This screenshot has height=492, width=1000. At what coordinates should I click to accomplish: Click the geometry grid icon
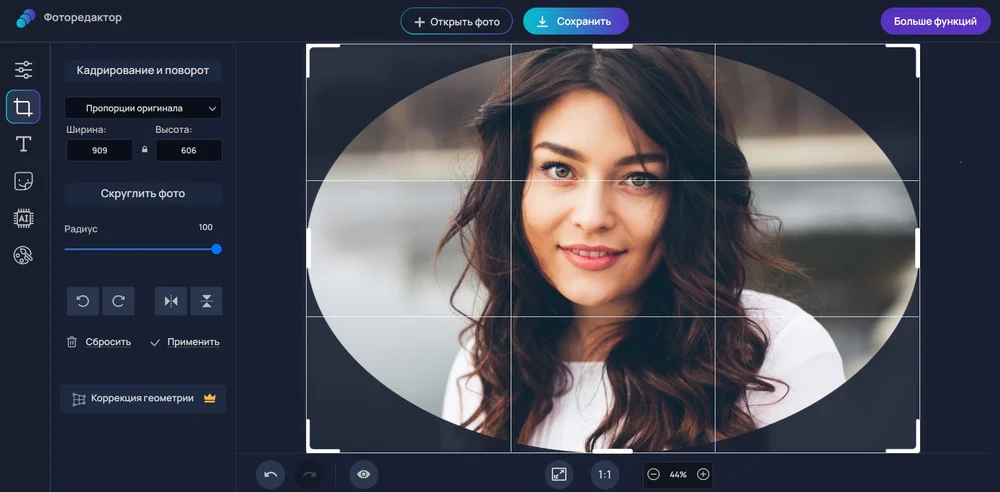pyautogui.click(x=78, y=399)
